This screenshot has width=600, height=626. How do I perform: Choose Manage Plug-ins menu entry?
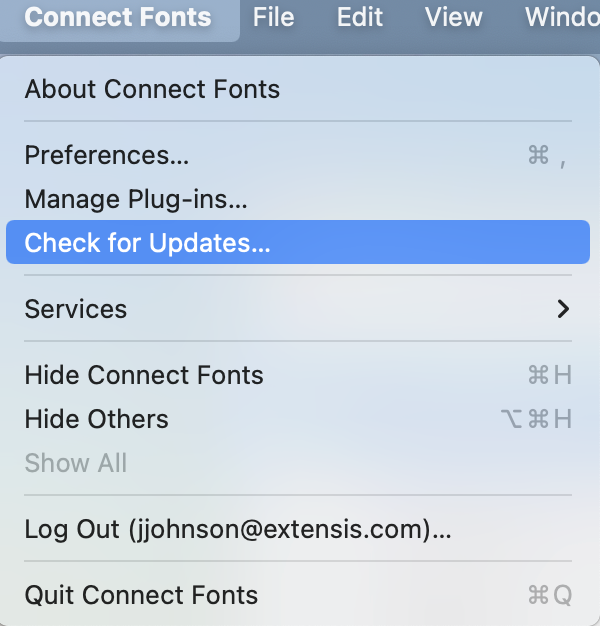click(x=136, y=199)
